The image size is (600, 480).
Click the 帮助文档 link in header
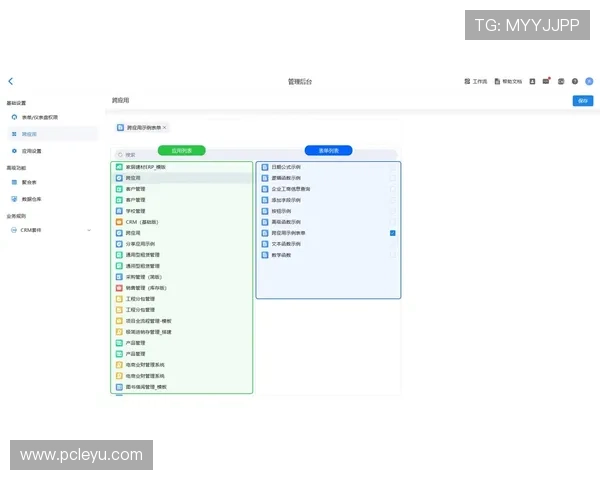[x=508, y=81]
